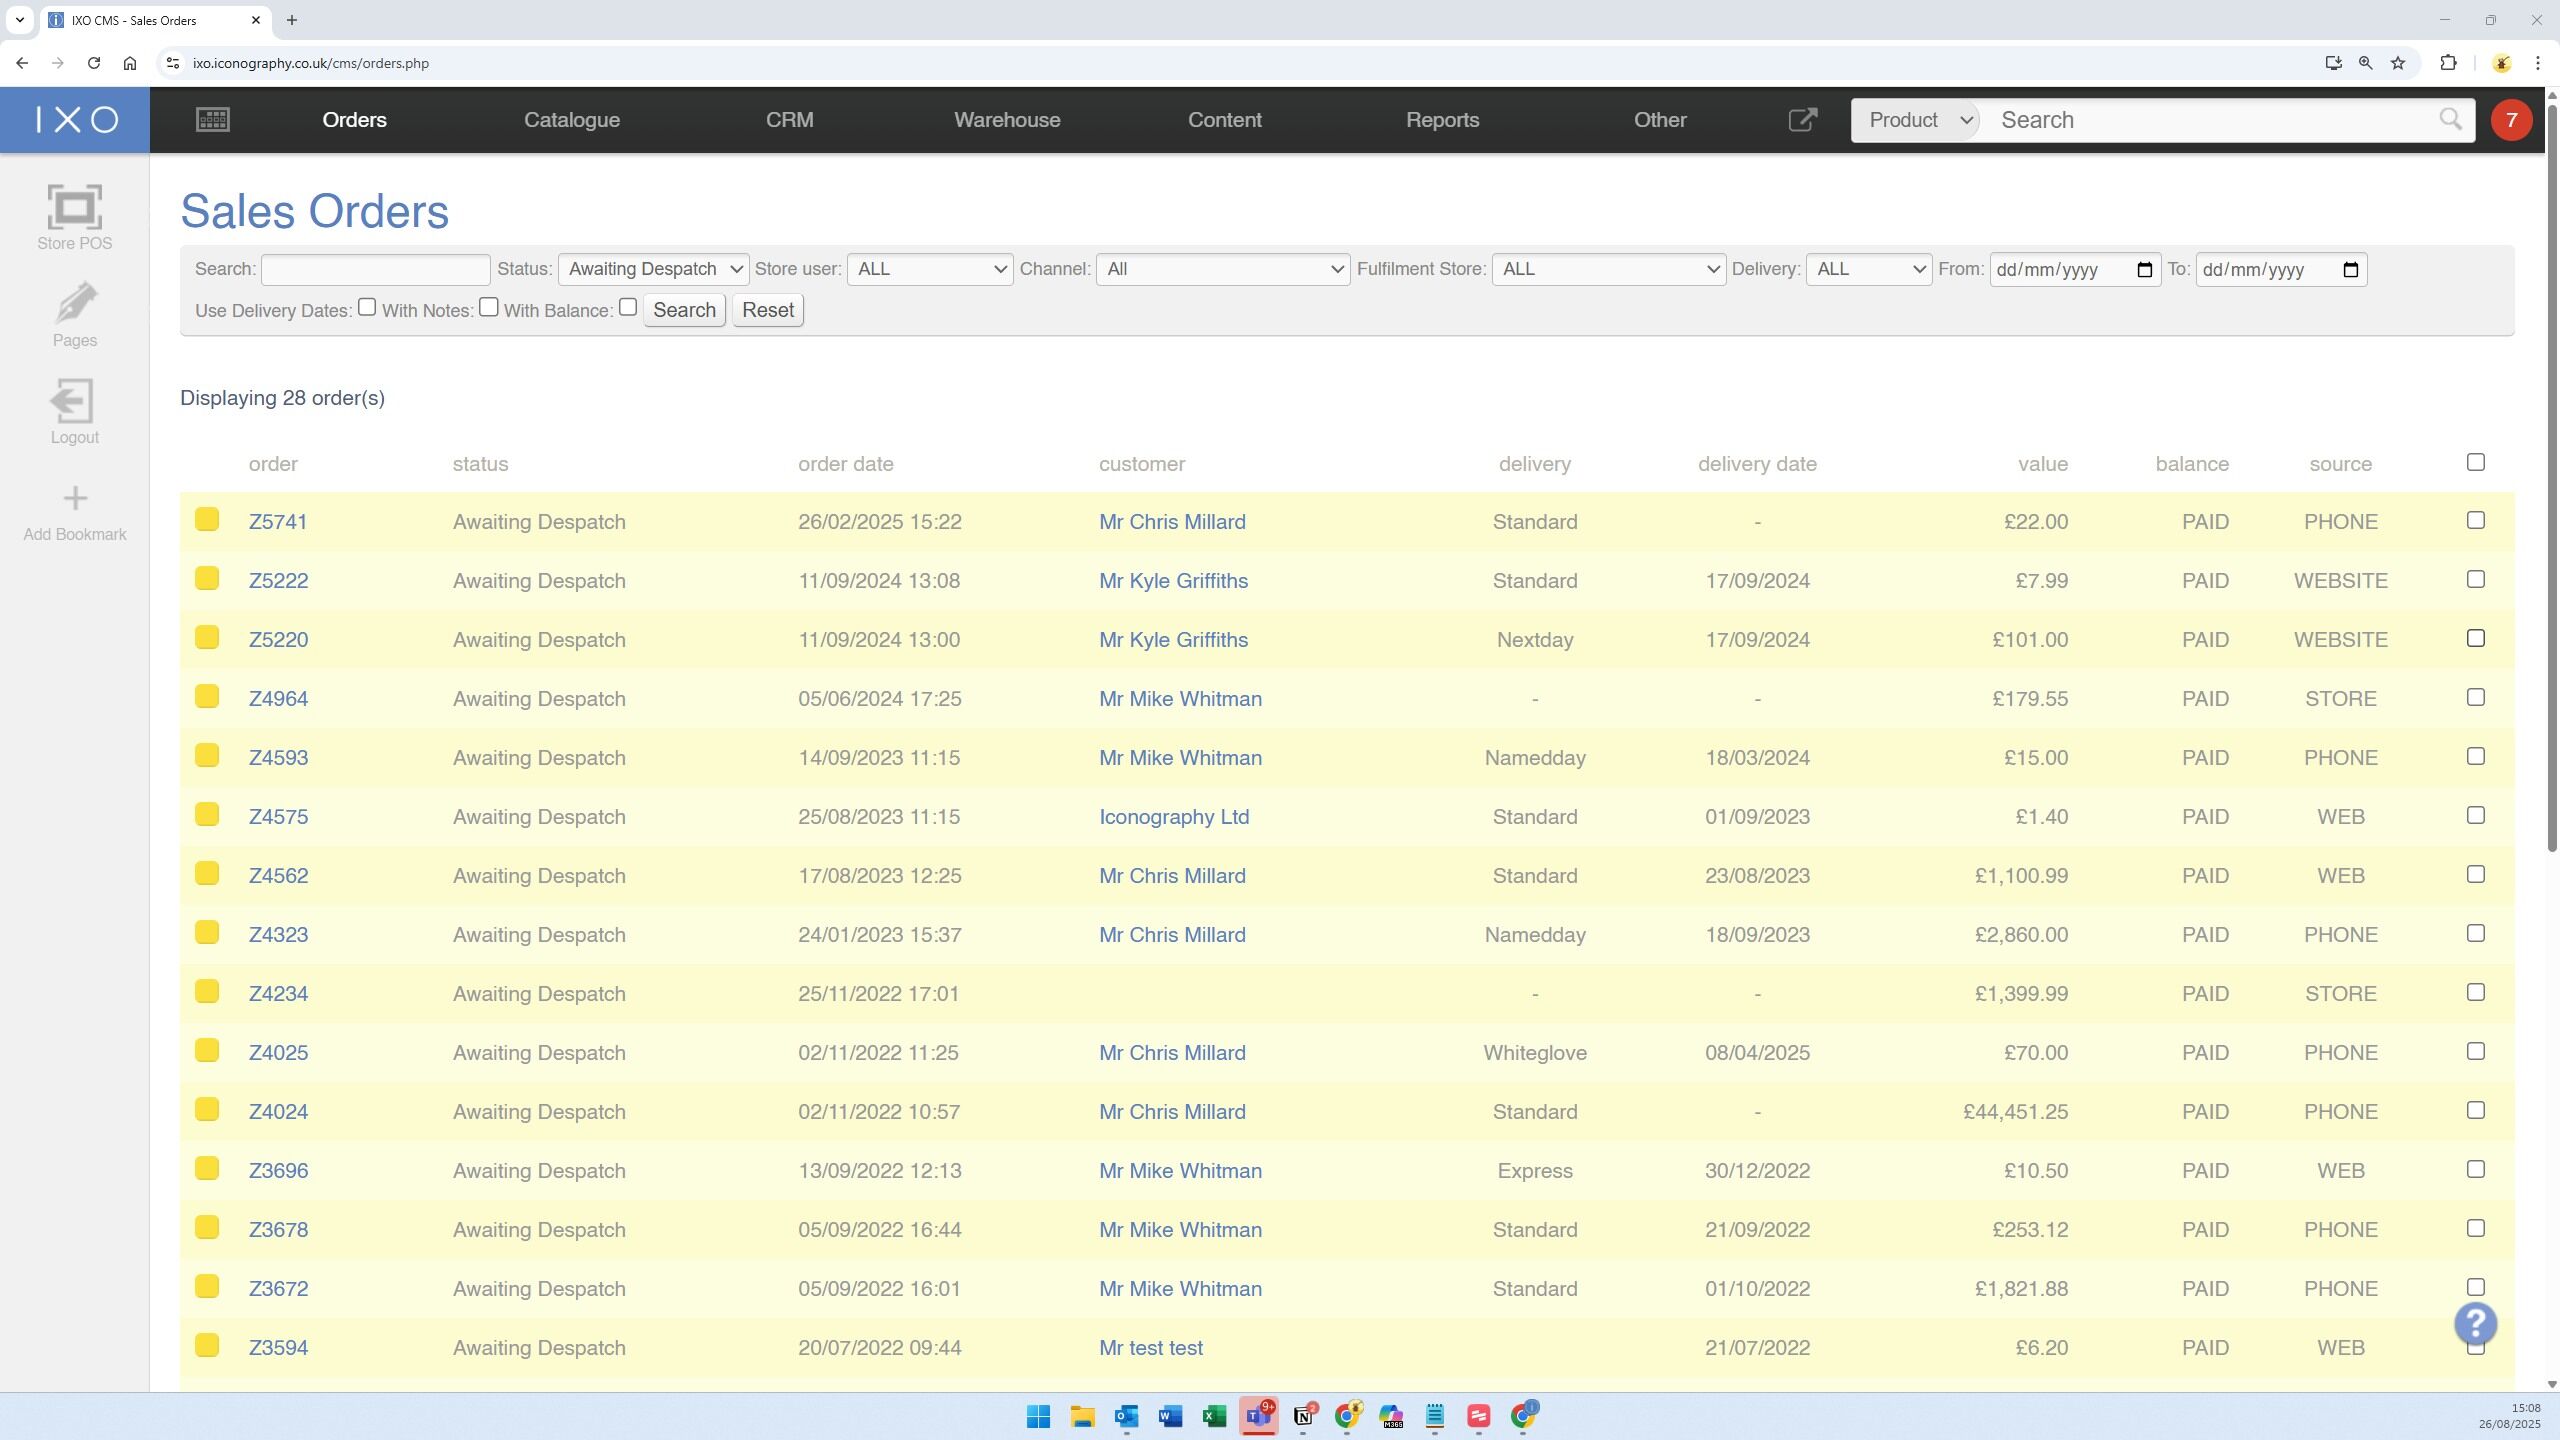
Task: Select the checkbox for order Z5741
Action: point(2475,520)
